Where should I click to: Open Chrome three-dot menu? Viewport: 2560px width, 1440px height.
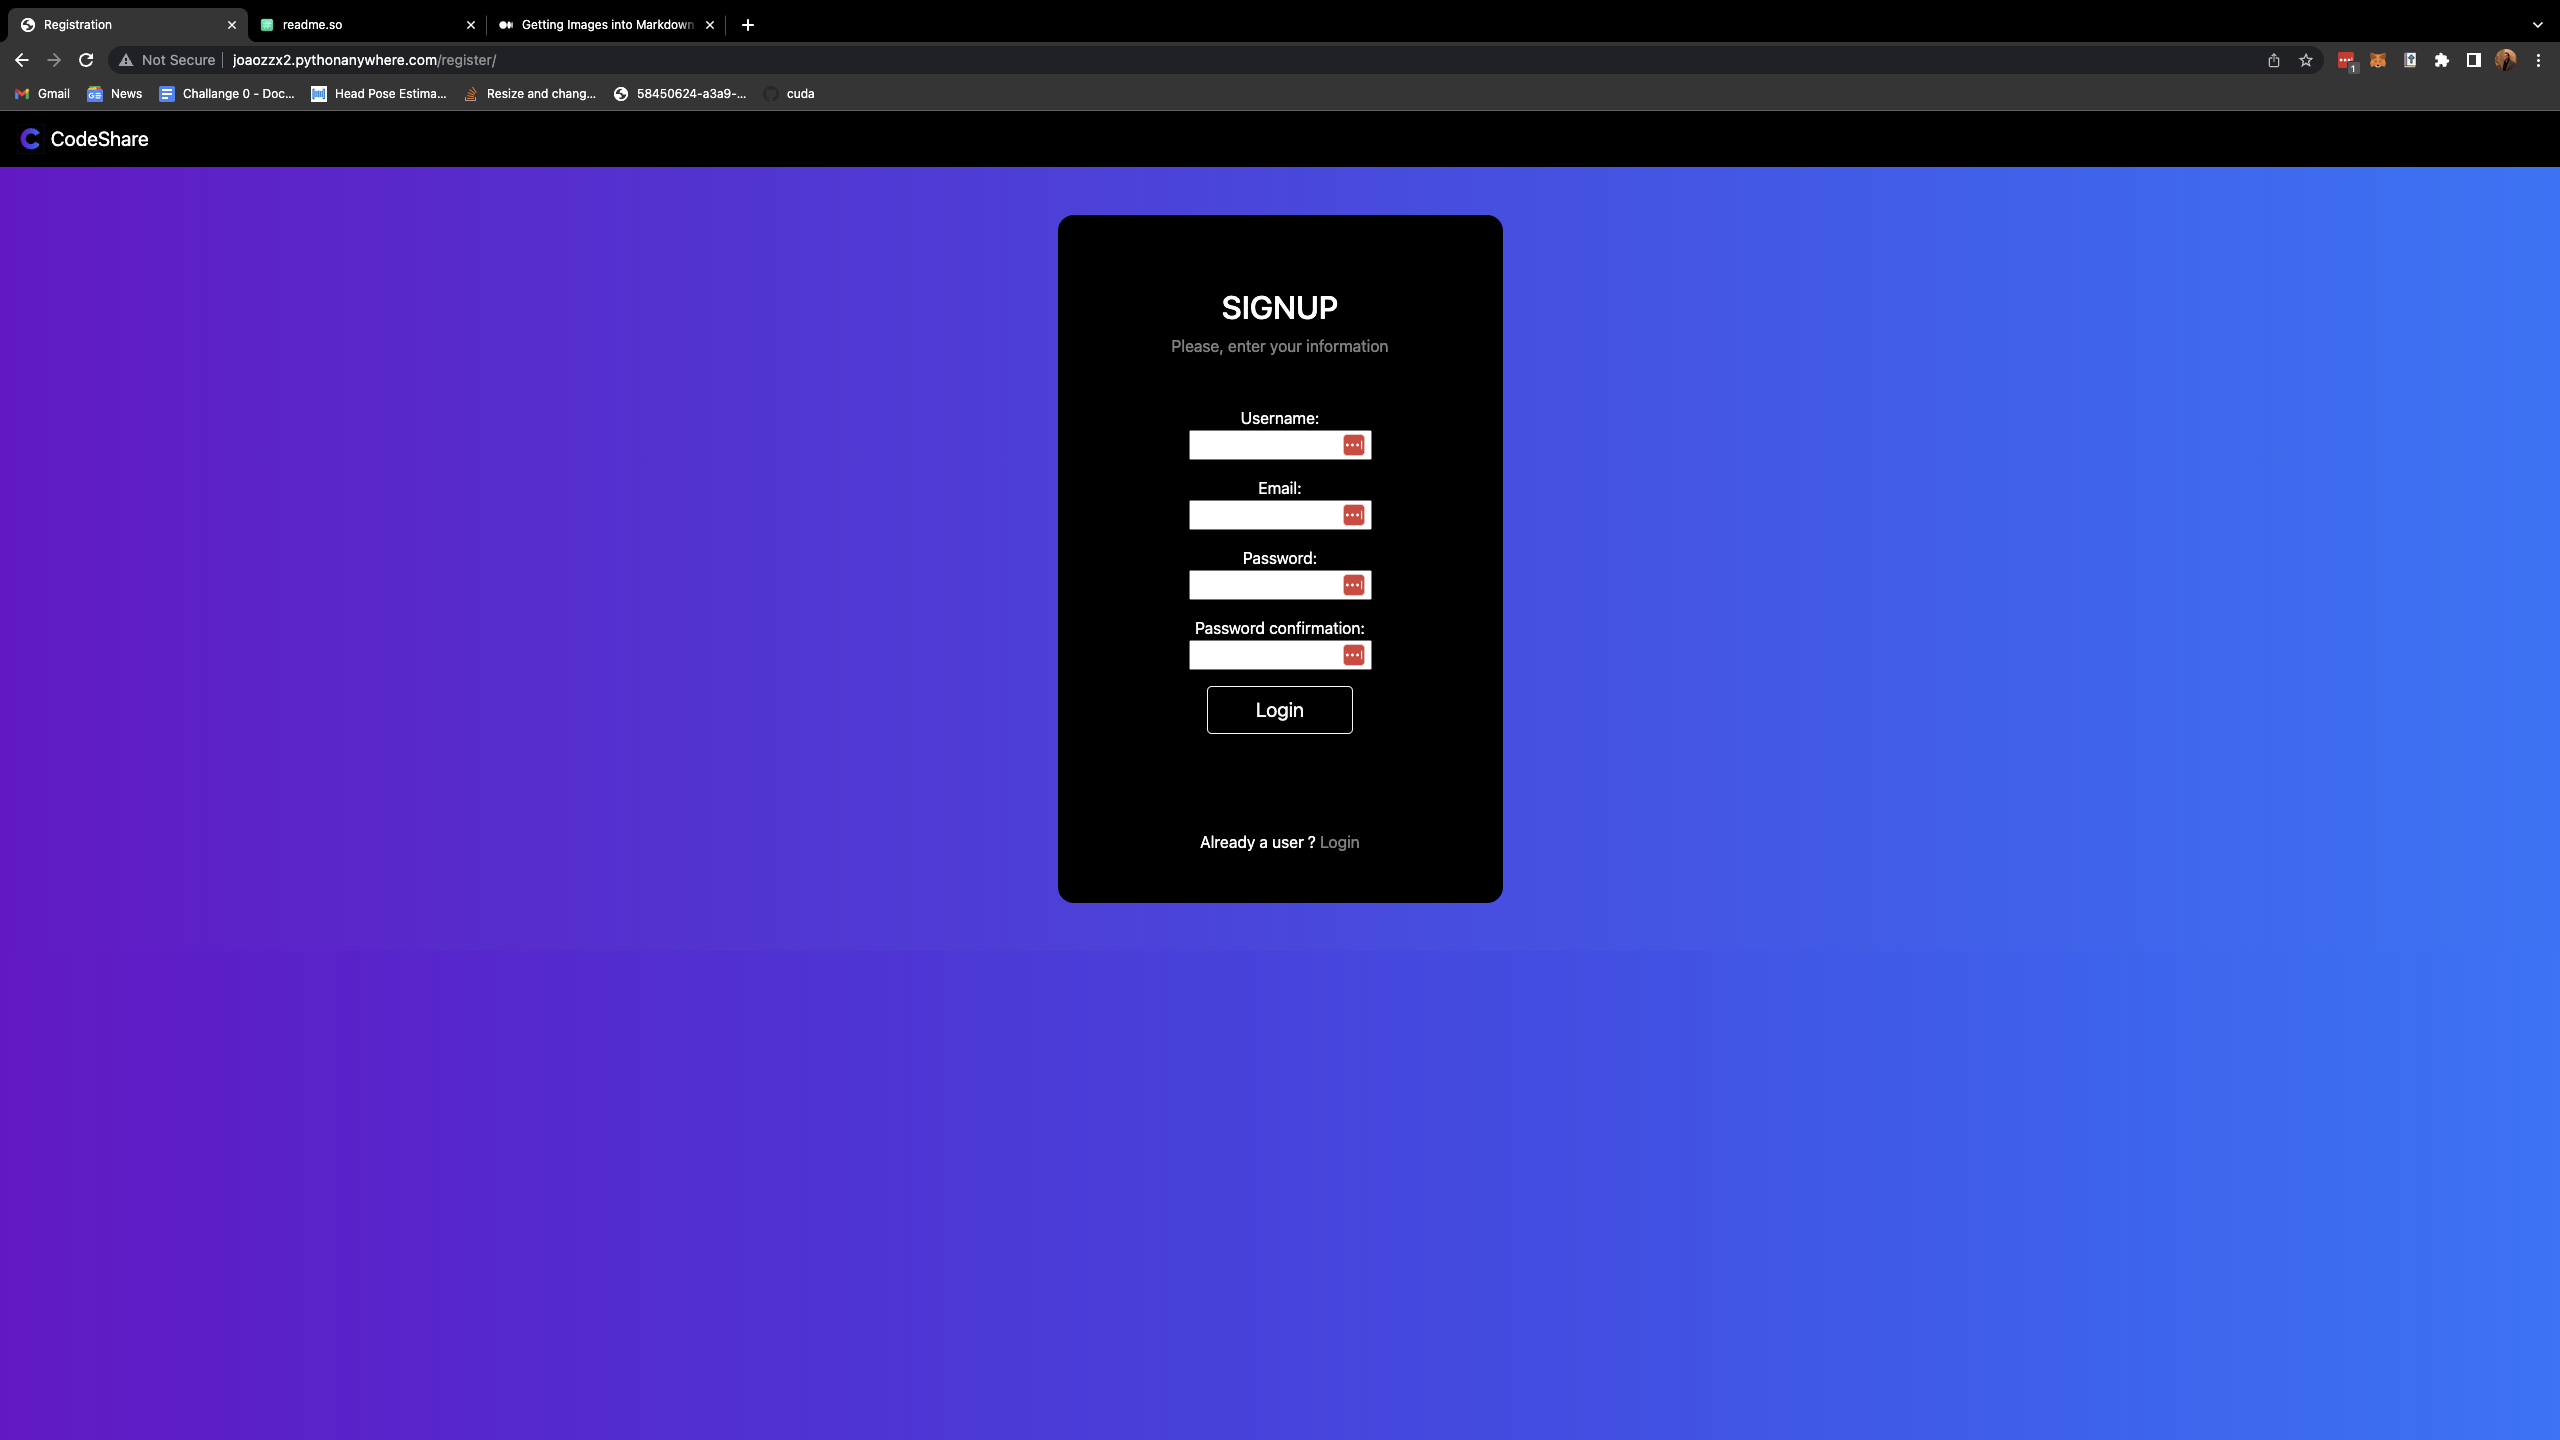2538,60
